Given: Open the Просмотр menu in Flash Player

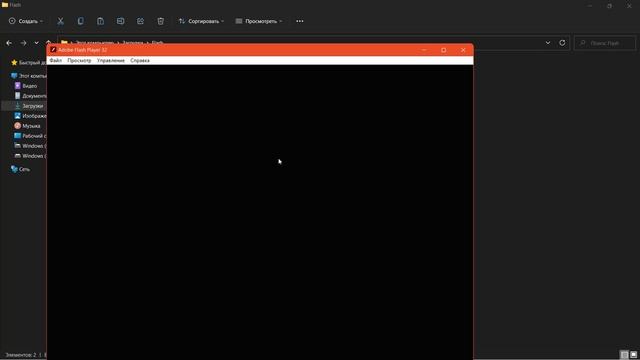Looking at the screenshot, I should pos(79,60).
